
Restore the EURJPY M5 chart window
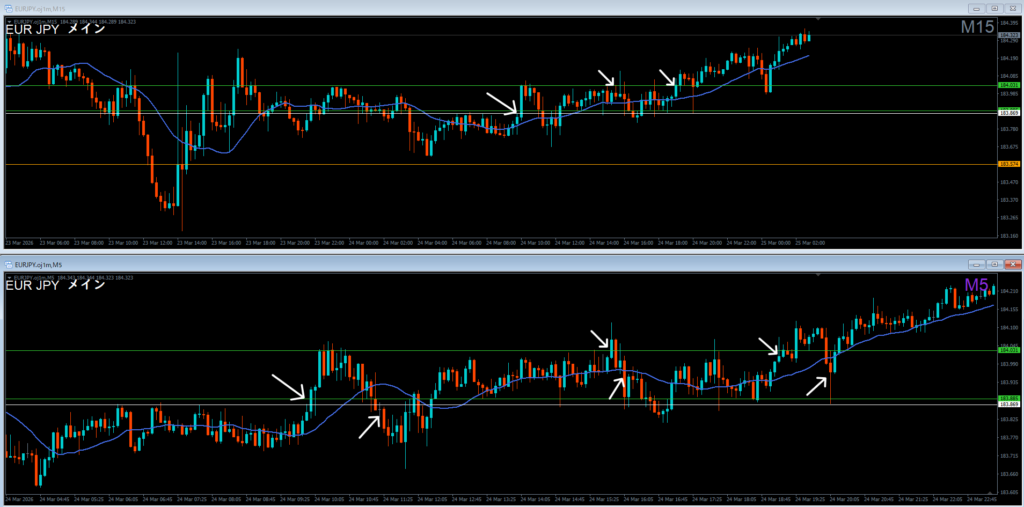(x=994, y=265)
